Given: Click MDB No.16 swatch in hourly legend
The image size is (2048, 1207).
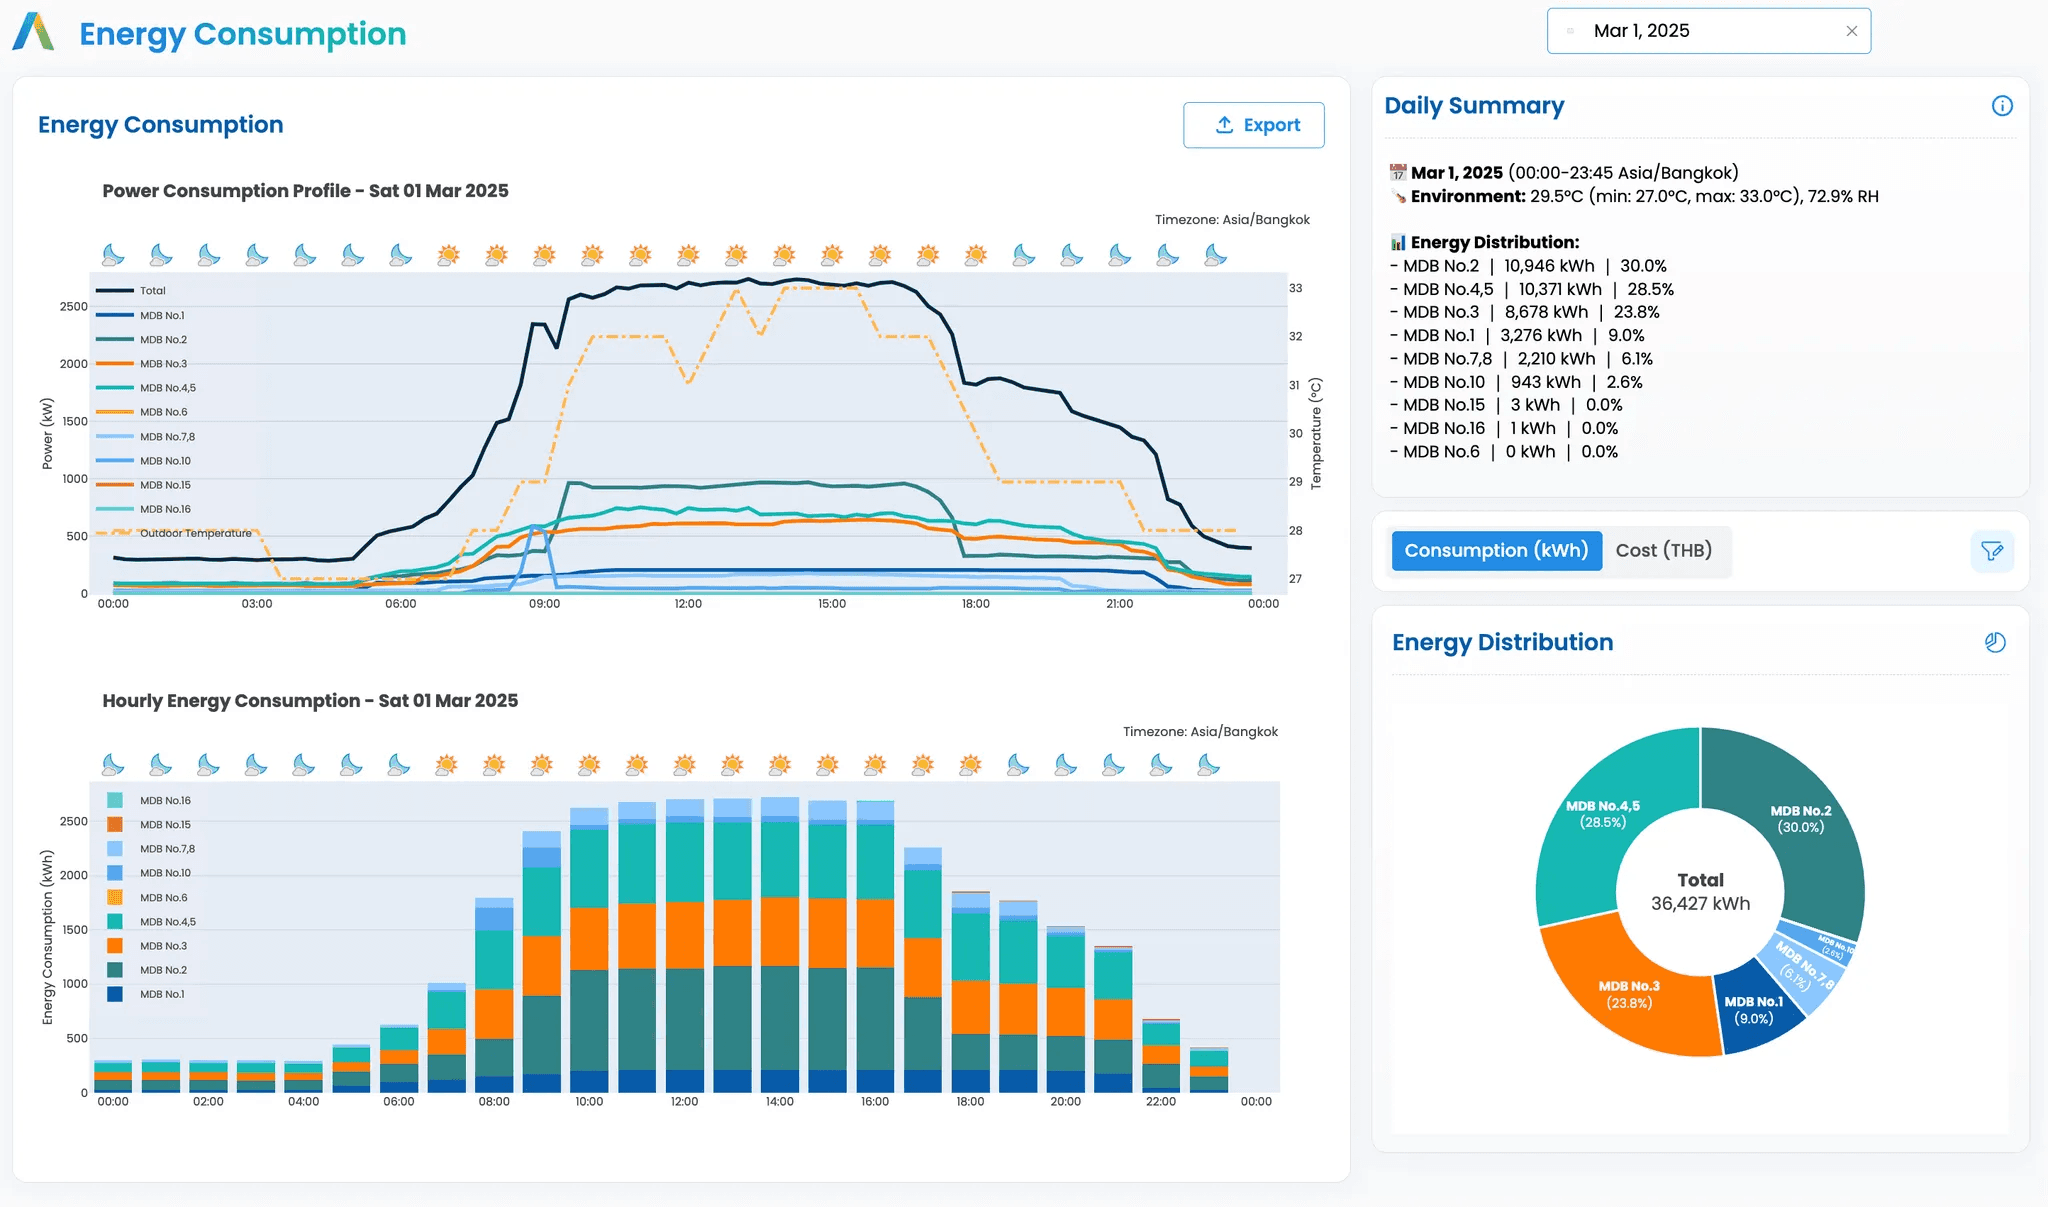Looking at the screenshot, I should [115, 801].
